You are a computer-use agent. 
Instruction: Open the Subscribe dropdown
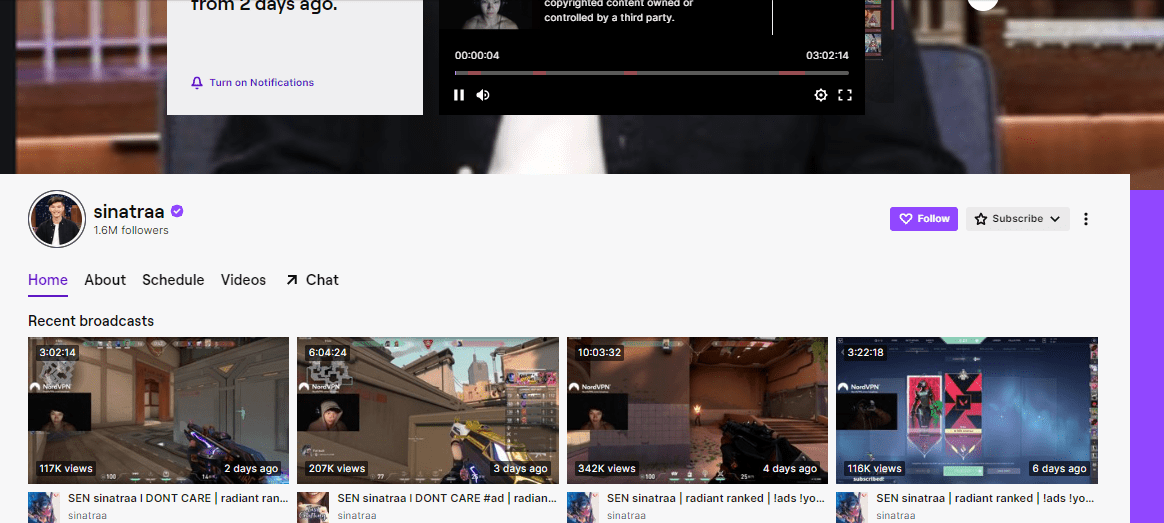tap(1017, 219)
